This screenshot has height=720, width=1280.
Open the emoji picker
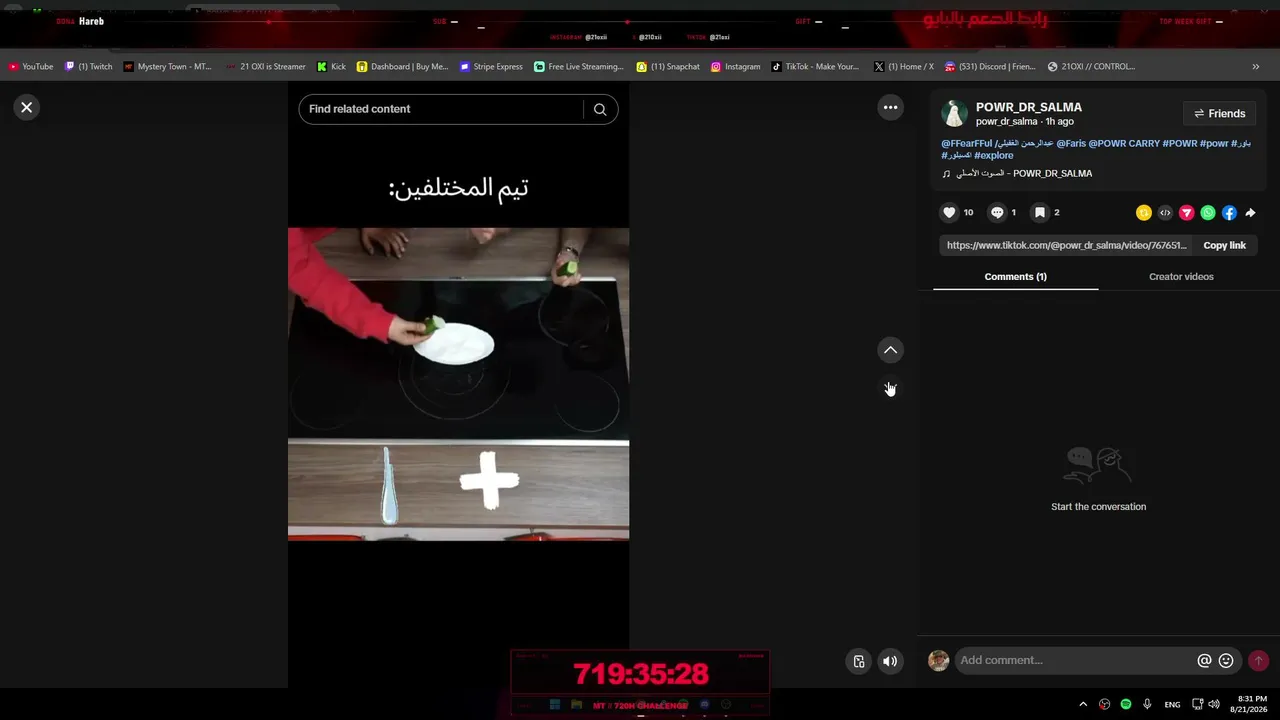coord(1226,661)
